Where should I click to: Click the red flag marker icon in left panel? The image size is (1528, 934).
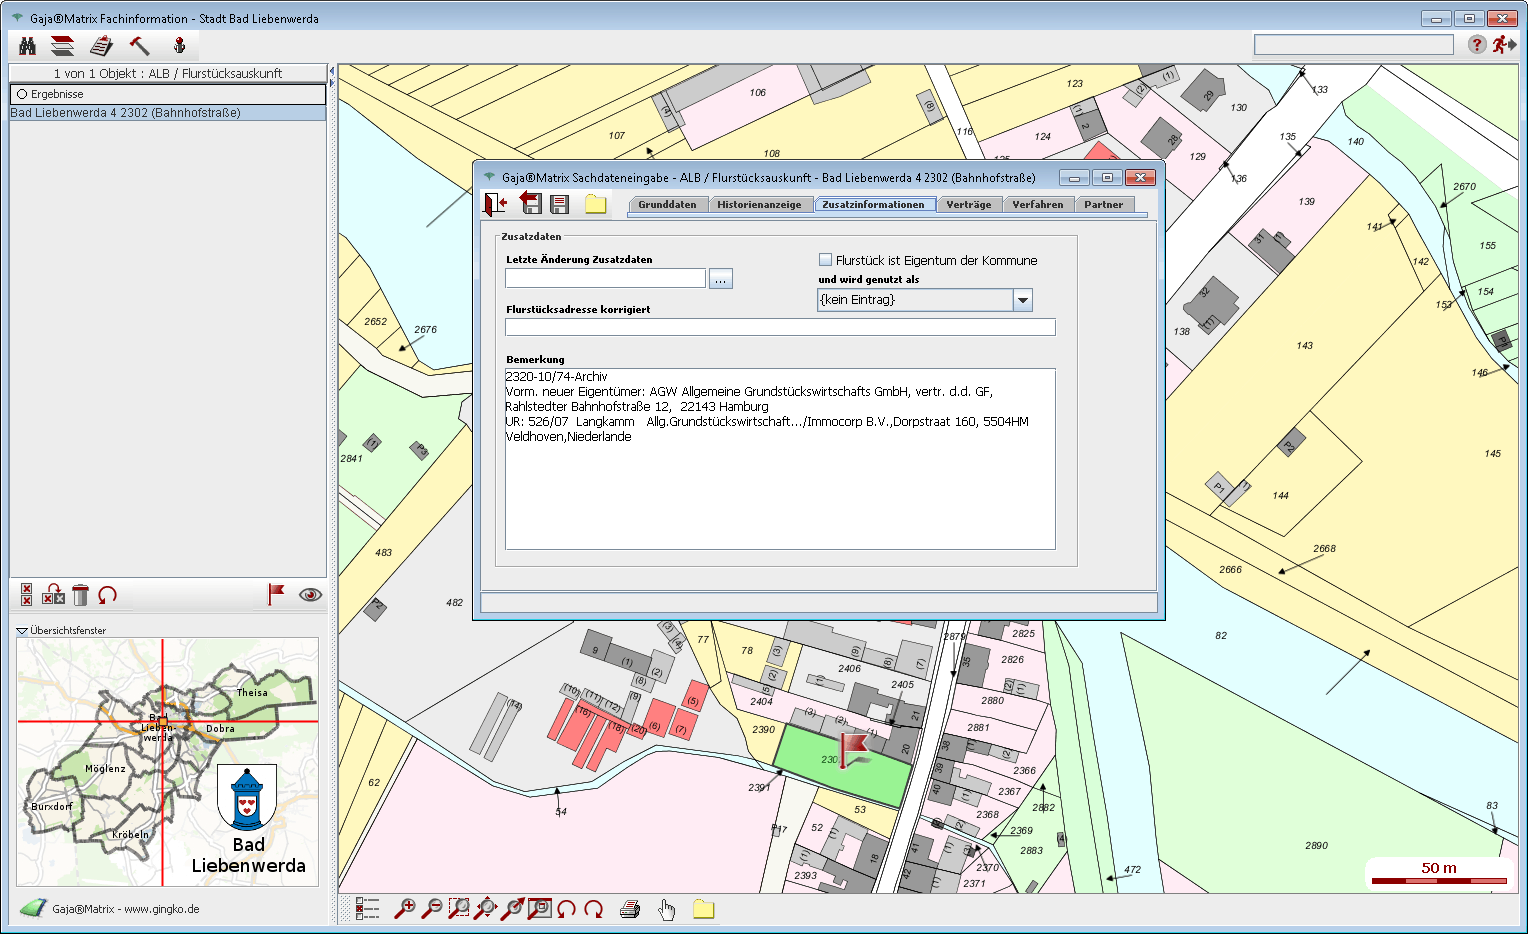276,594
